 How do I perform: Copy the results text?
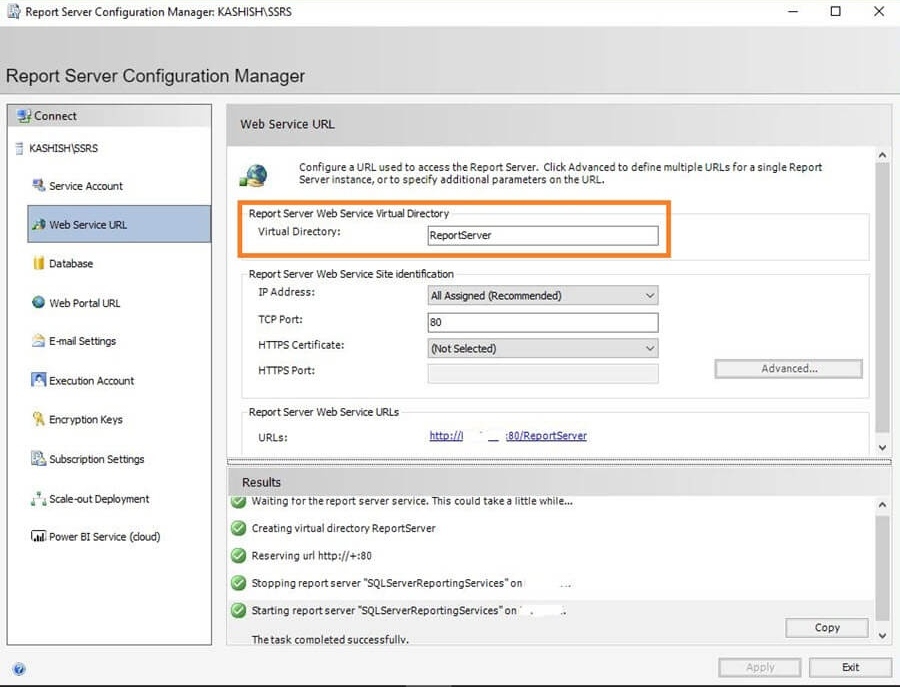click(827, 628)
